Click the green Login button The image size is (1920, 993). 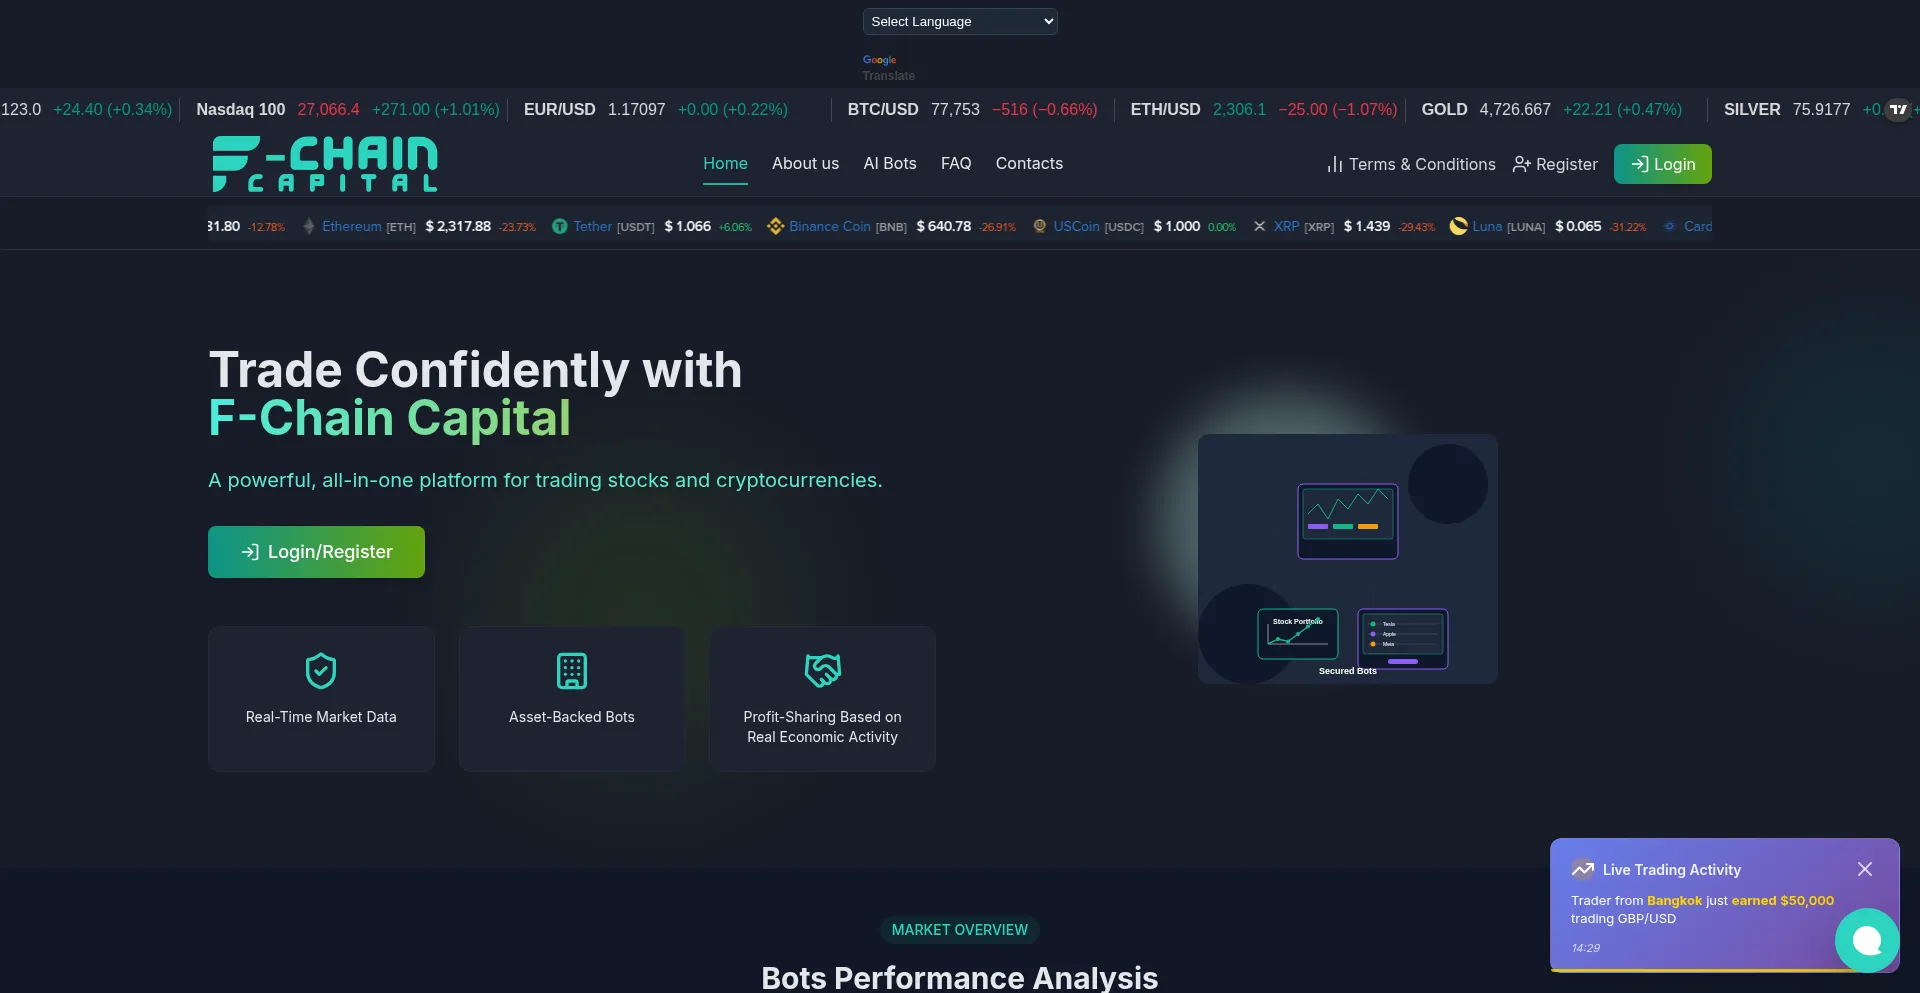(1662, 164)
